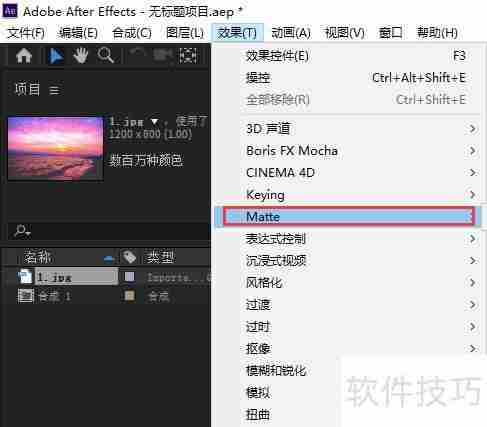The width and height of the screenshot is (487, 427).
Task: Open the 文件(F) menu
Action: point(26,33)
